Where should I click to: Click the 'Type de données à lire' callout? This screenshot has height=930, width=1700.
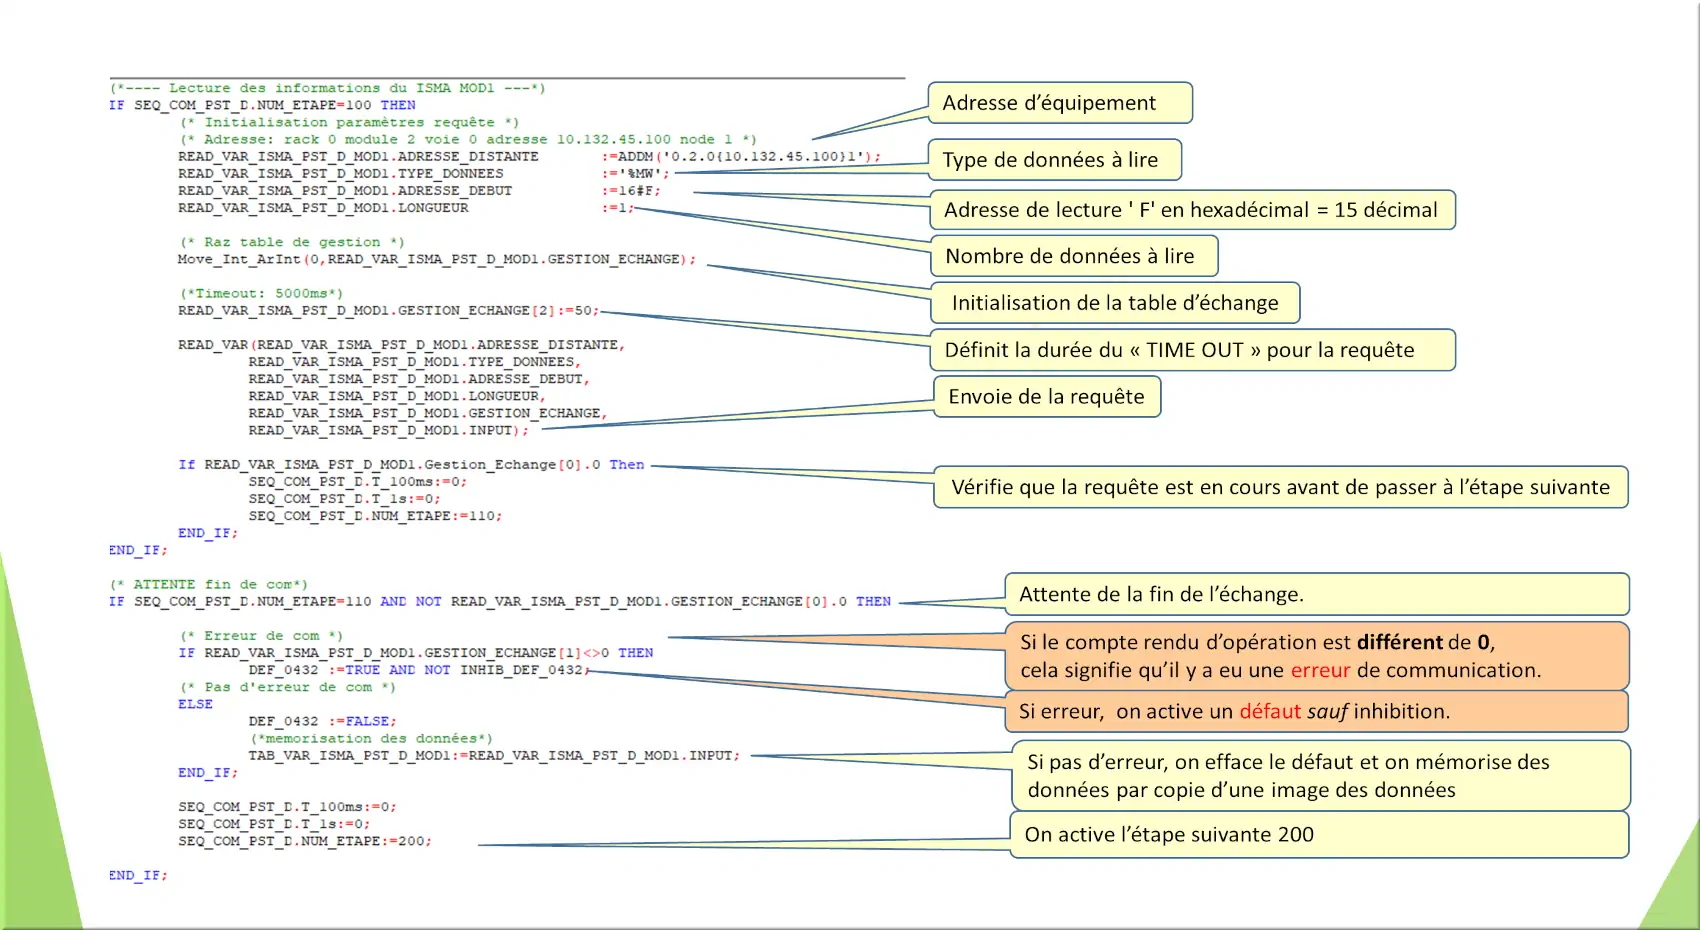1055,160
